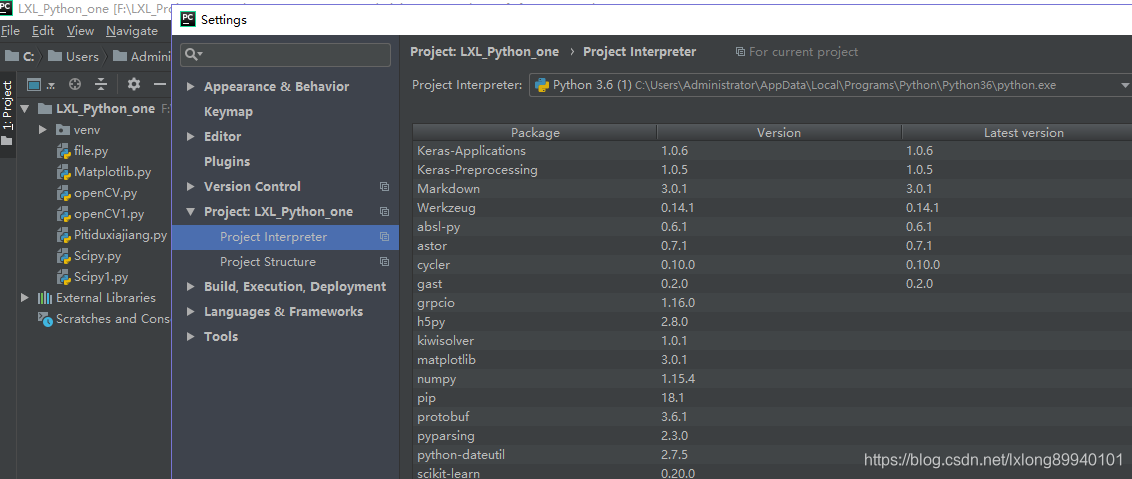
Task: Expand the Editor settings section
Action: pos(191,137)
